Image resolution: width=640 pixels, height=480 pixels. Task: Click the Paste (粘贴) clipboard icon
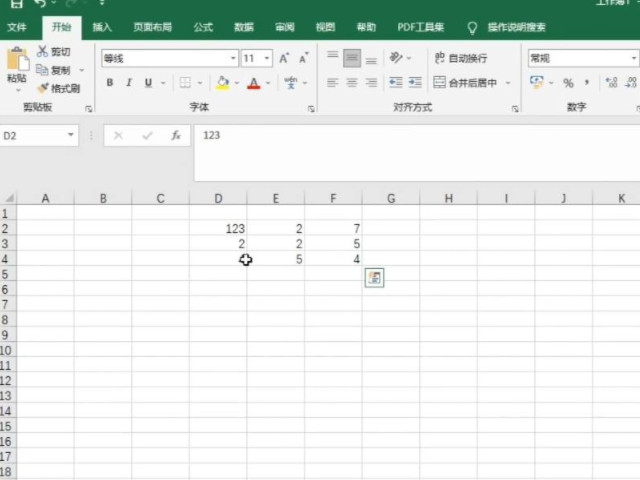17,62
